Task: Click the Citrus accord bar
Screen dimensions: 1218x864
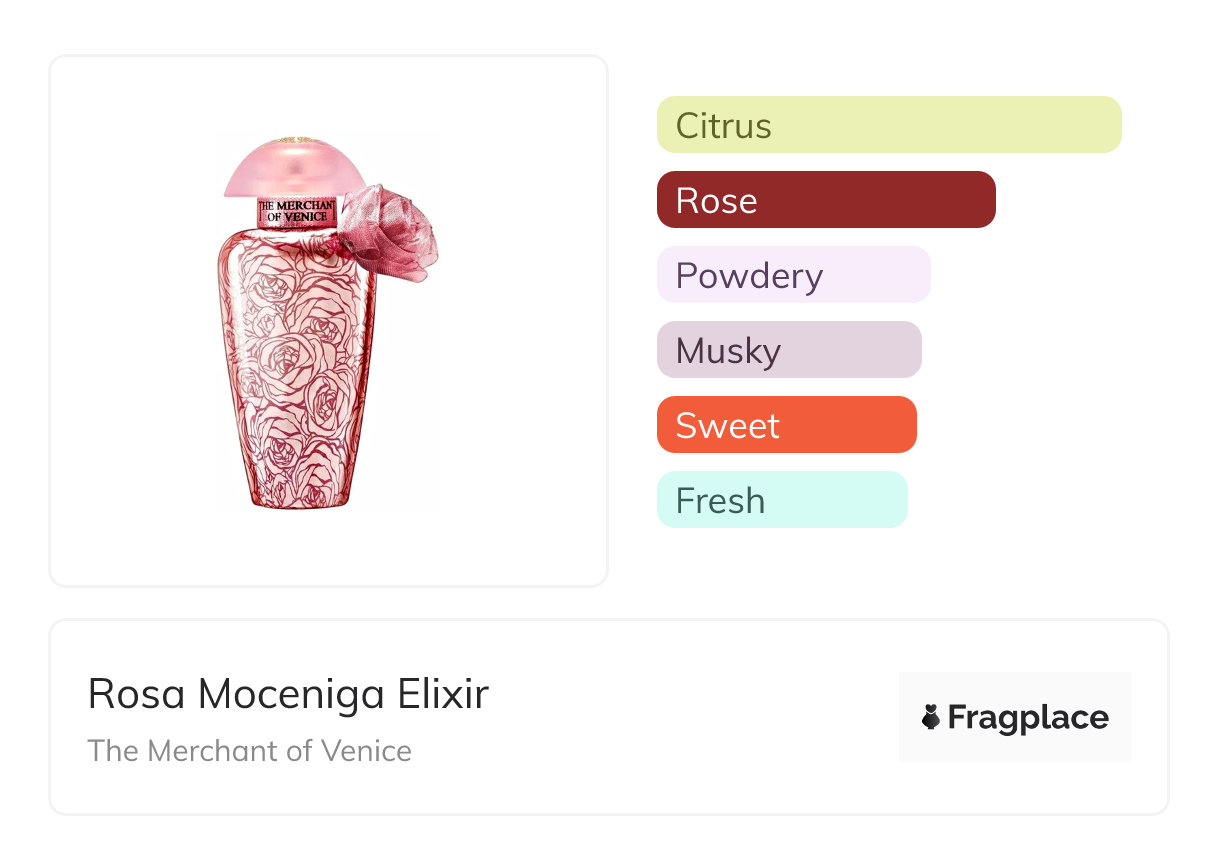Action: pyautogui.click(x=888, y=125)
